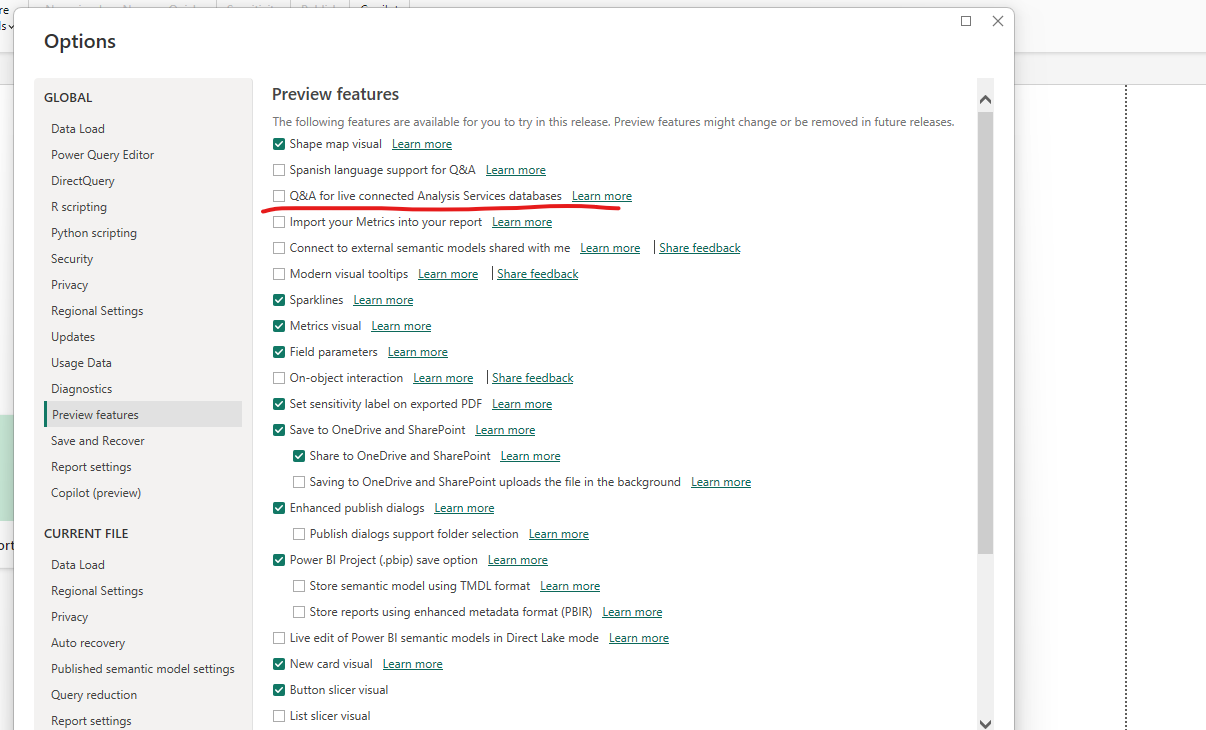Open Current File Data Load settings
Screen dimensions: 1206x730
point(143,565)
